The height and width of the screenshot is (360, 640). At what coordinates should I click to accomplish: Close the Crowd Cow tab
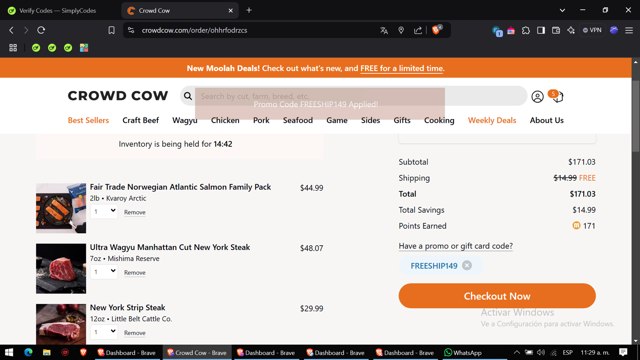pyautogui.click(x=231, y=11)
